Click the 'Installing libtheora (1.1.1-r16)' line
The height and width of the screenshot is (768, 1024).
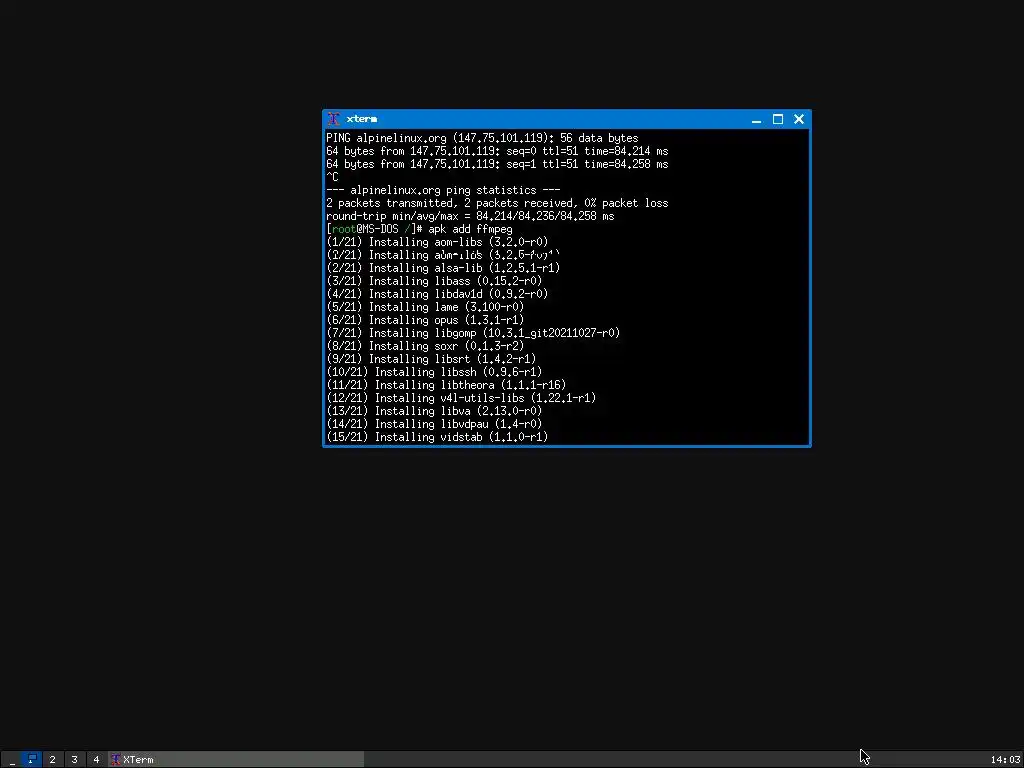click(x=446, y=385)
